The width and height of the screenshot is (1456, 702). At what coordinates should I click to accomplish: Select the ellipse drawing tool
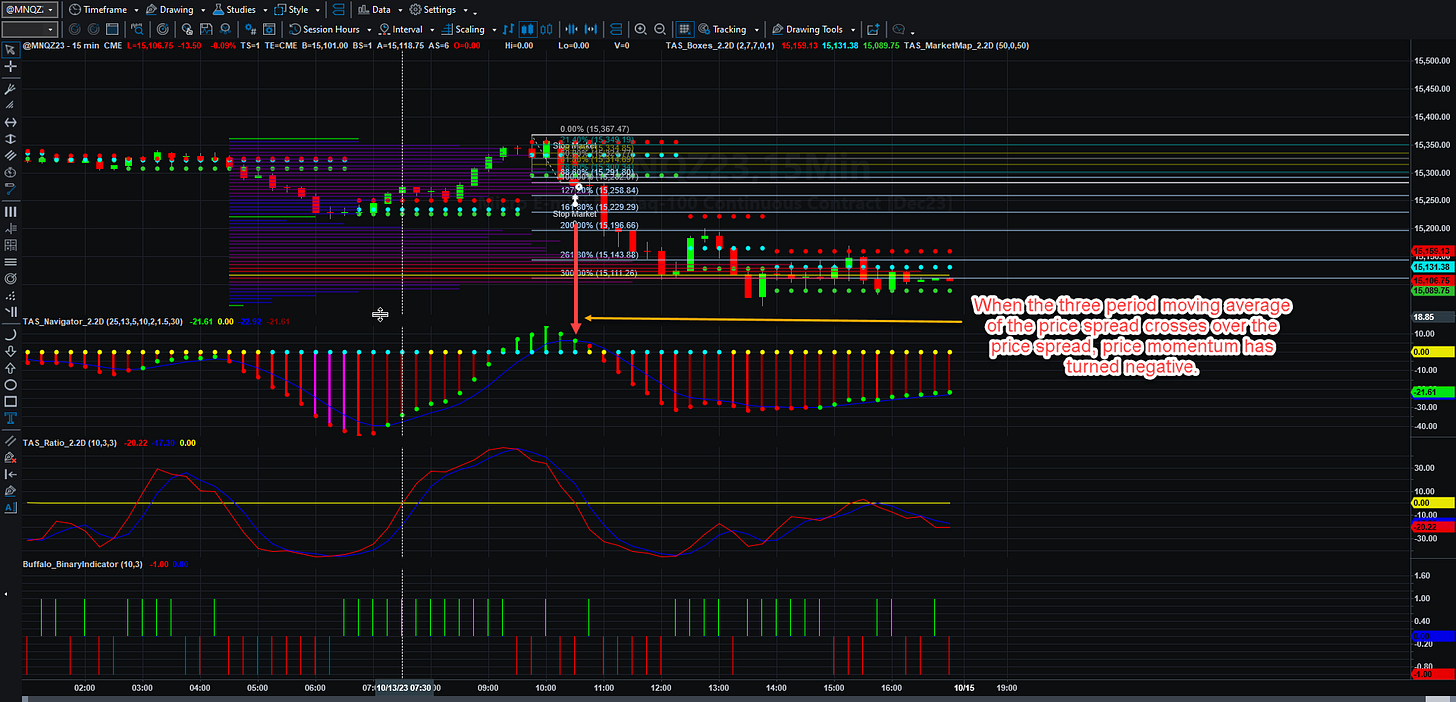coord(10,384)
